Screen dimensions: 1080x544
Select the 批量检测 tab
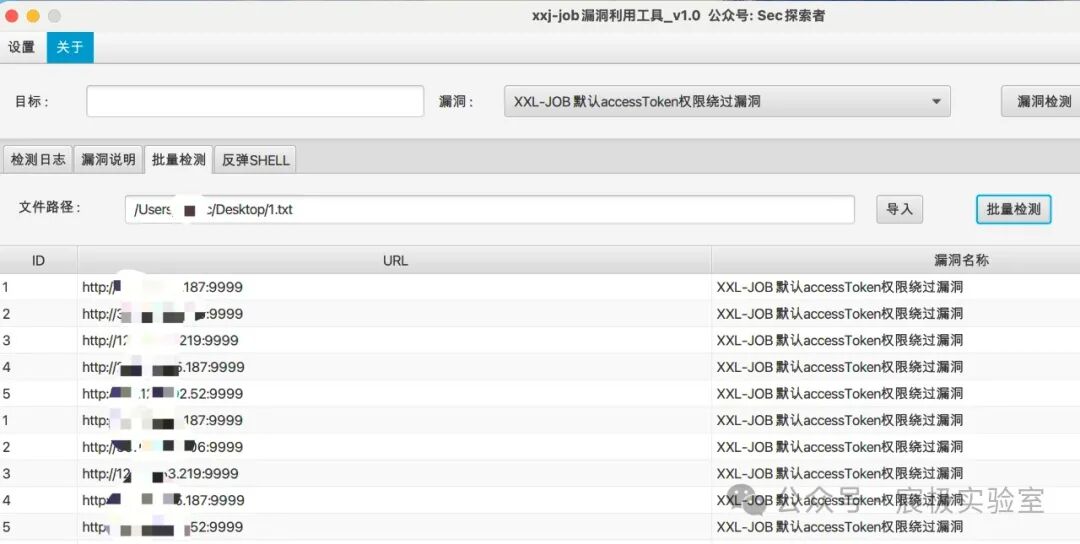coord(178,160)
